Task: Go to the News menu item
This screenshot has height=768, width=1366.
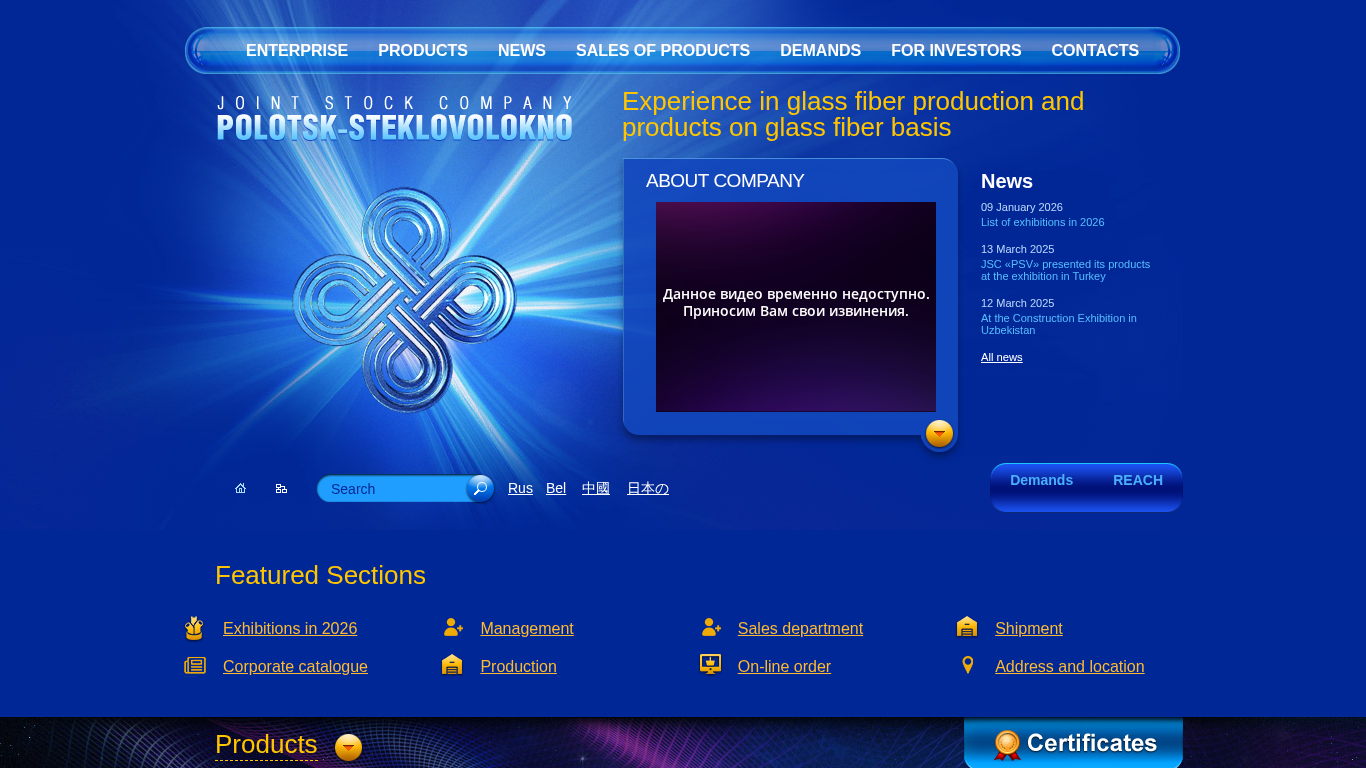Action: (522, 50)
